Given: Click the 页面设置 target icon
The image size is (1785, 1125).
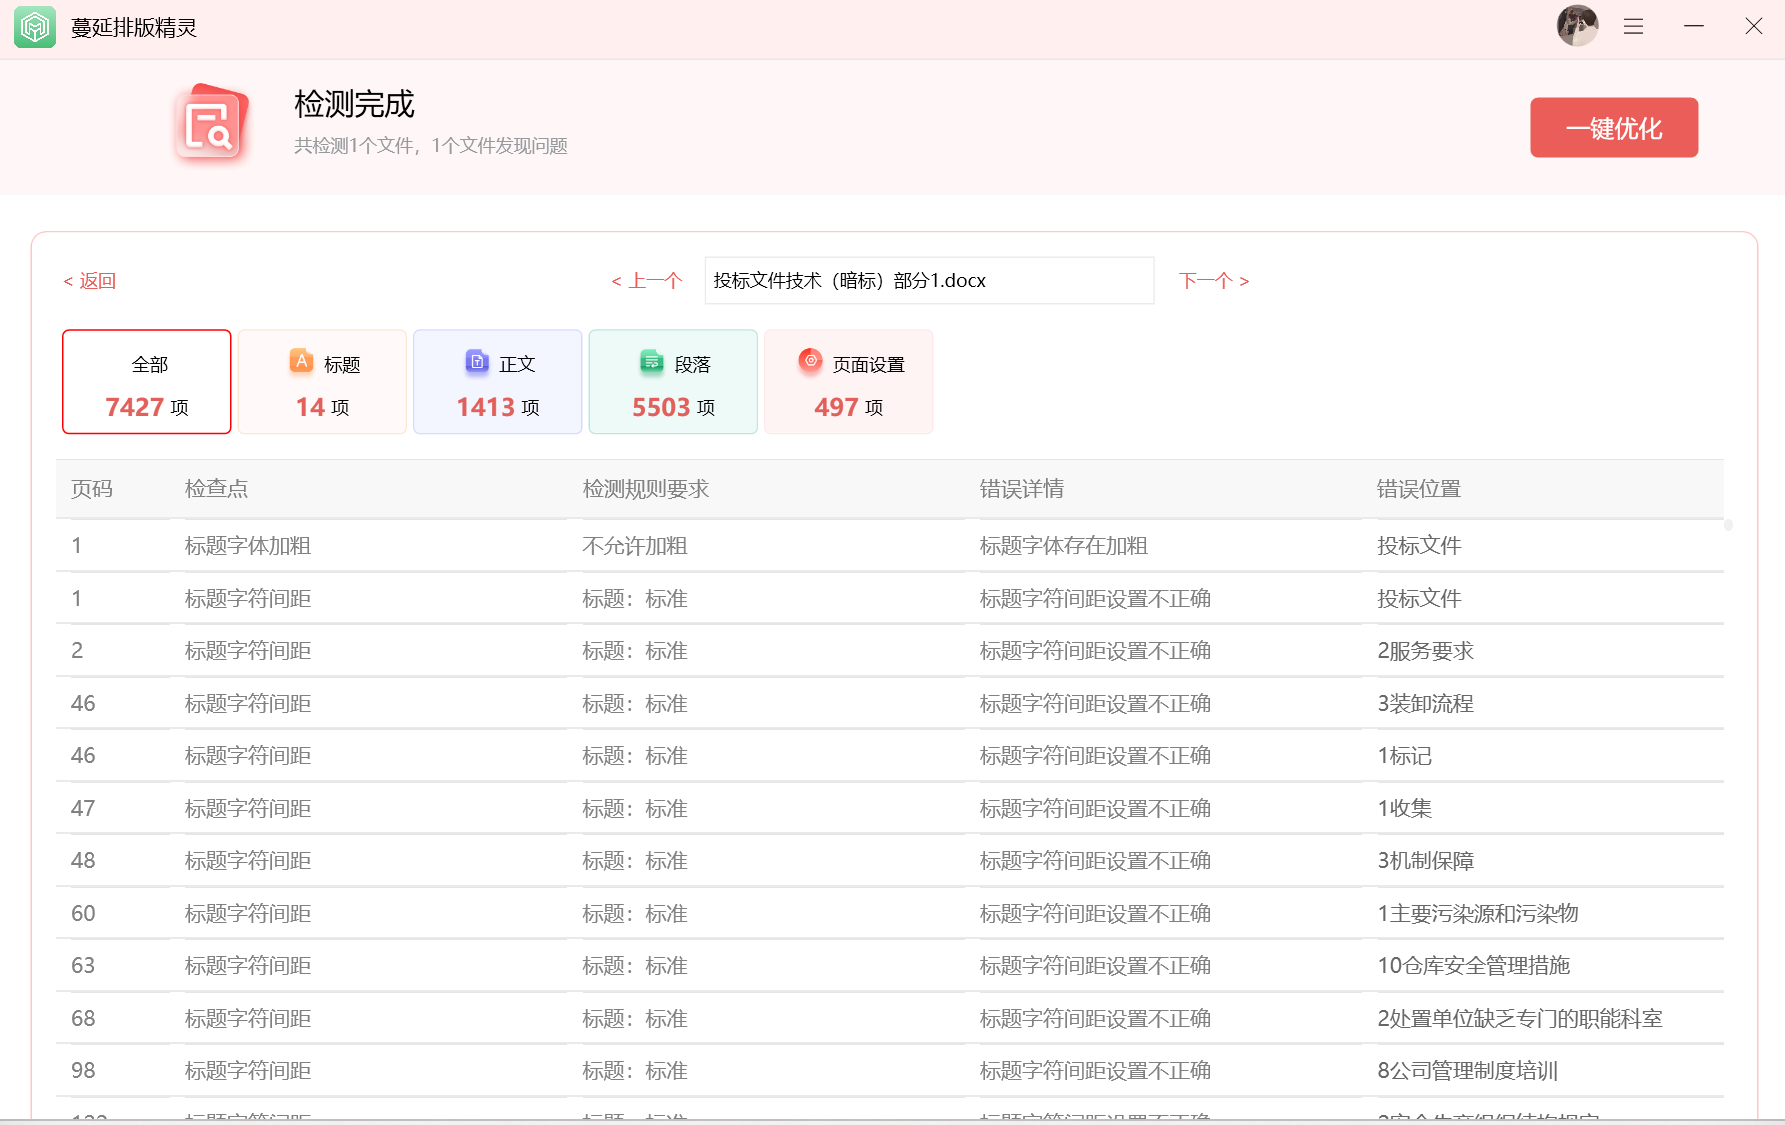Looking at the screenshot, I should coord(810,361).
